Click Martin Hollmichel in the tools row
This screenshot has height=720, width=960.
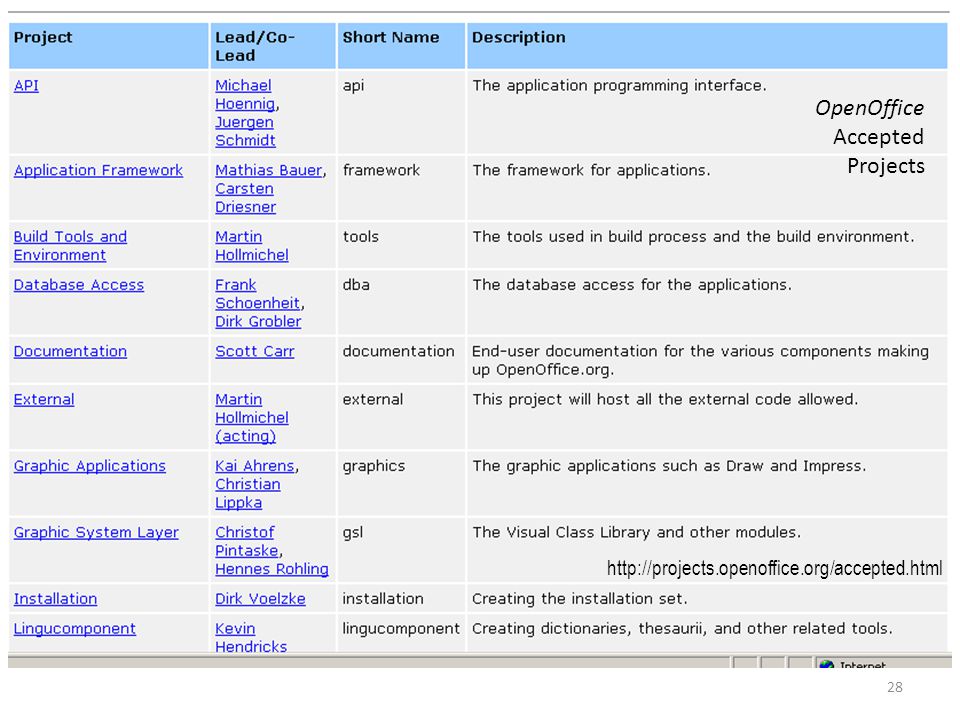(x=252, y=246)
